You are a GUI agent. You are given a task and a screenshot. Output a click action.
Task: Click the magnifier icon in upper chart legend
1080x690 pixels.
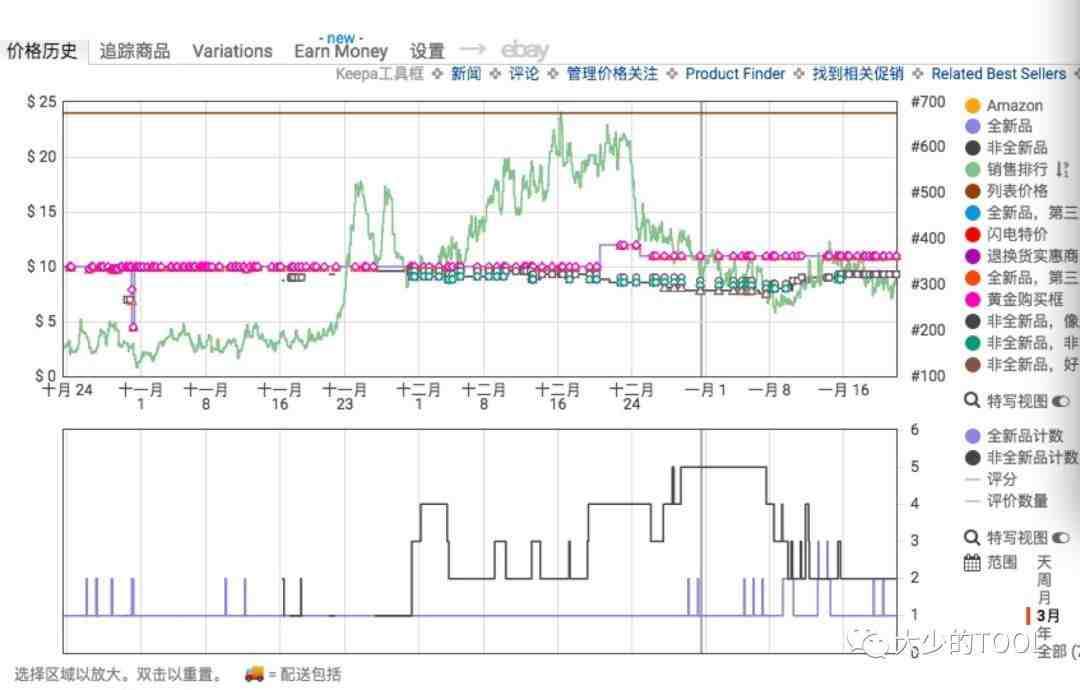click(971, 401)
